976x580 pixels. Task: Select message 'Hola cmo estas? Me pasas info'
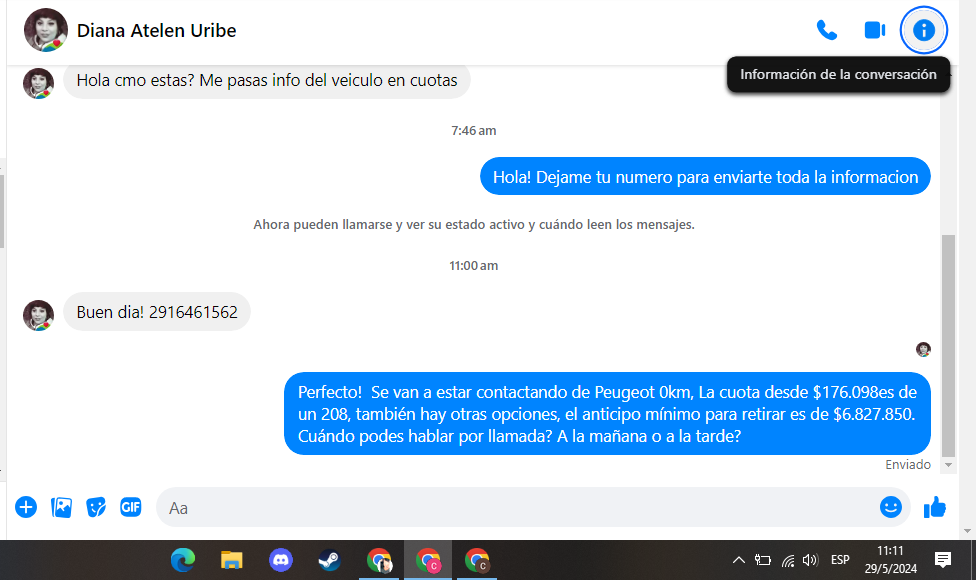point(266,80)
